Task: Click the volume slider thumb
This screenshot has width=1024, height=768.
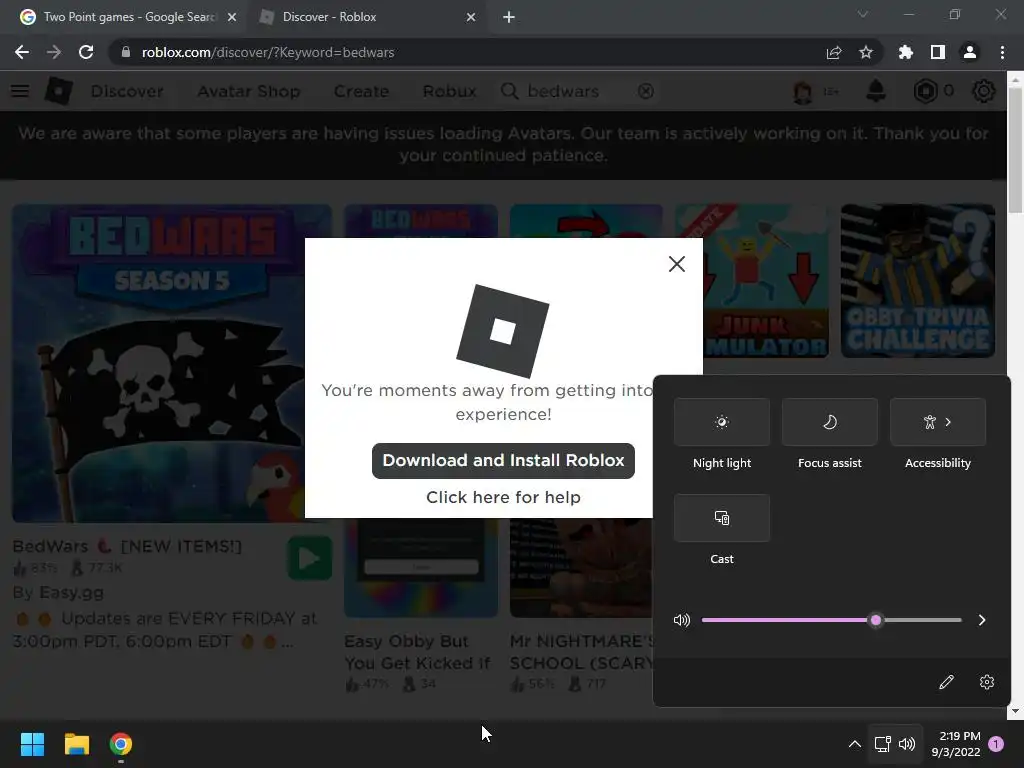Action: (x=876, y=620)
